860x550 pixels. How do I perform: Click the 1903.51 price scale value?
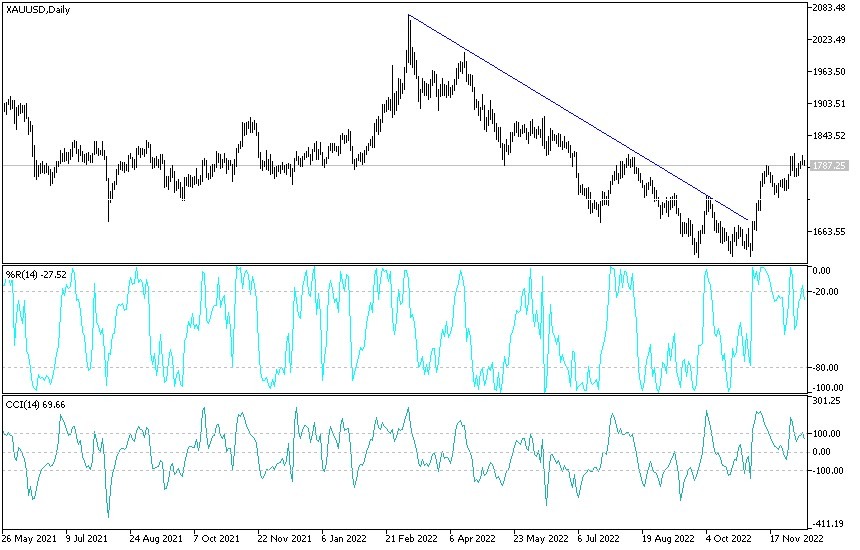point(829,104)
